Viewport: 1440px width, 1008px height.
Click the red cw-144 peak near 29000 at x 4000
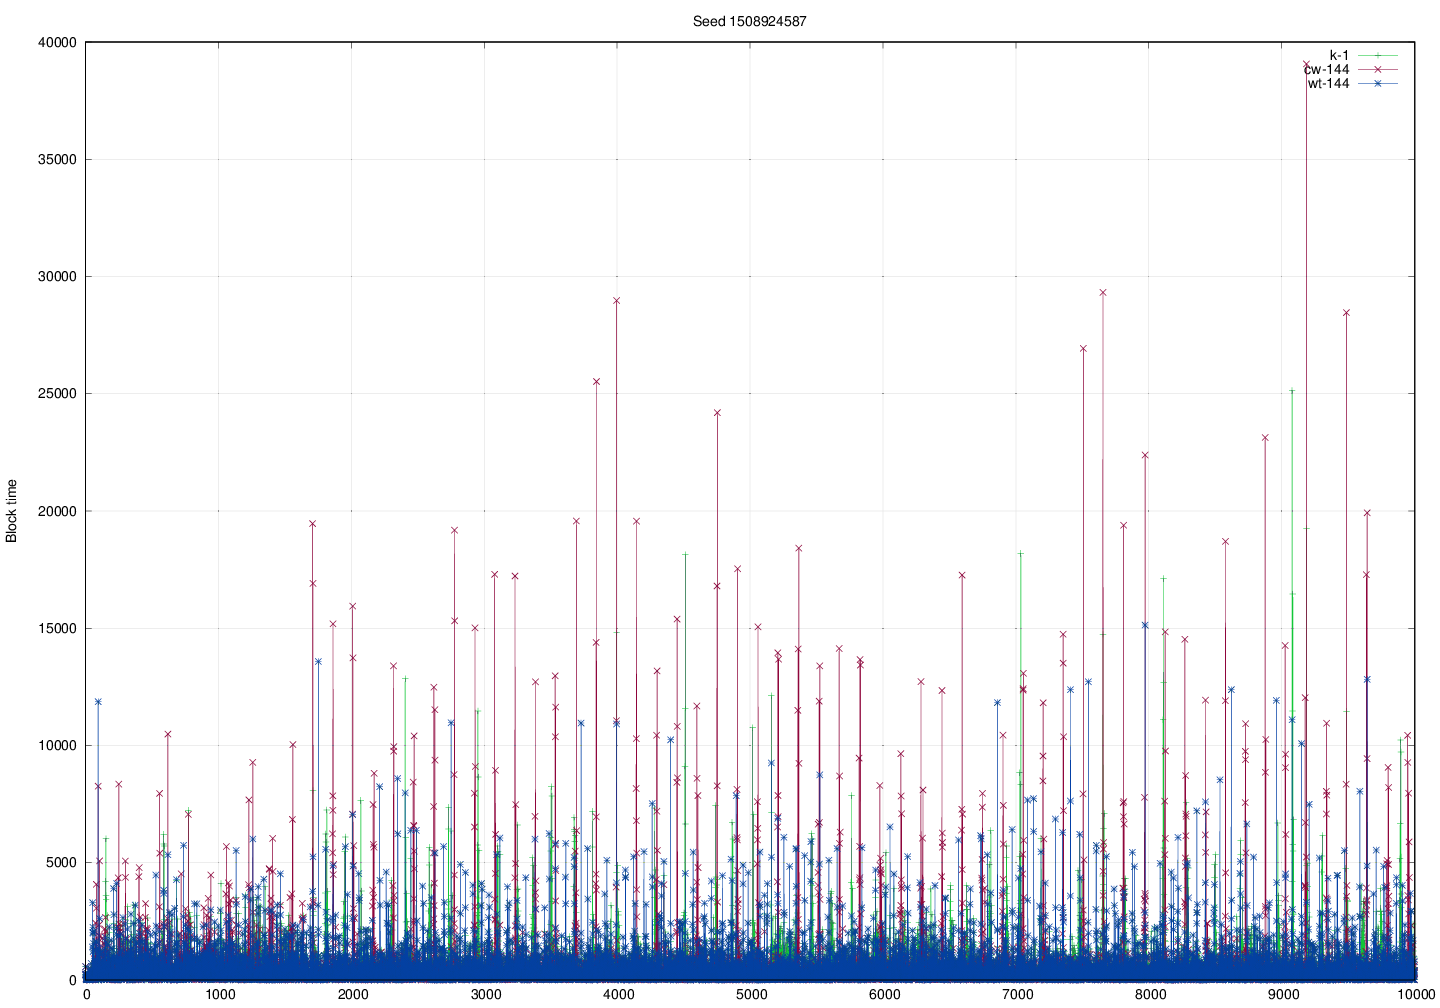(x=616, y=300)
